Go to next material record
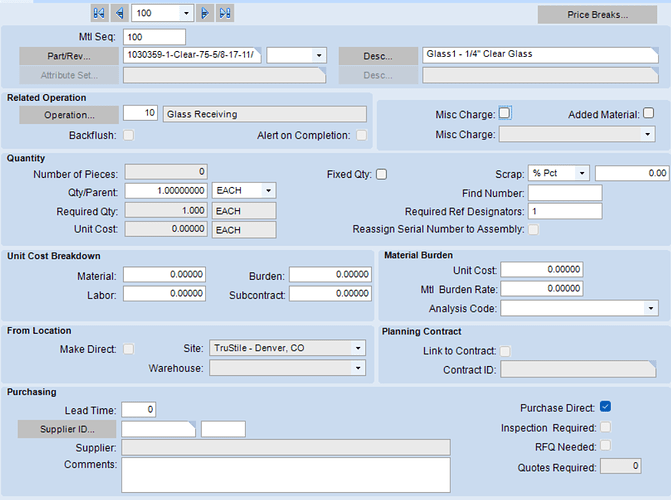 pos(204,13)
